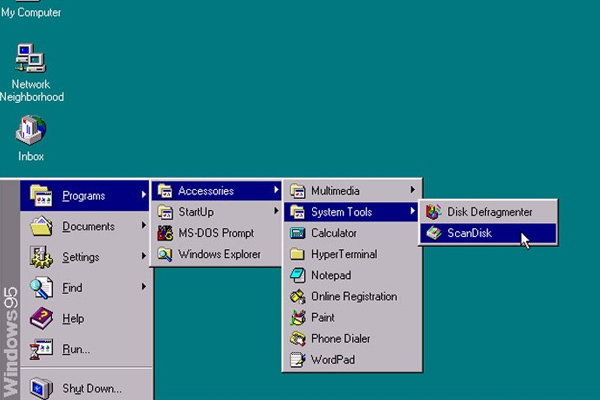Expand the Programs submenu arrow

143,194
